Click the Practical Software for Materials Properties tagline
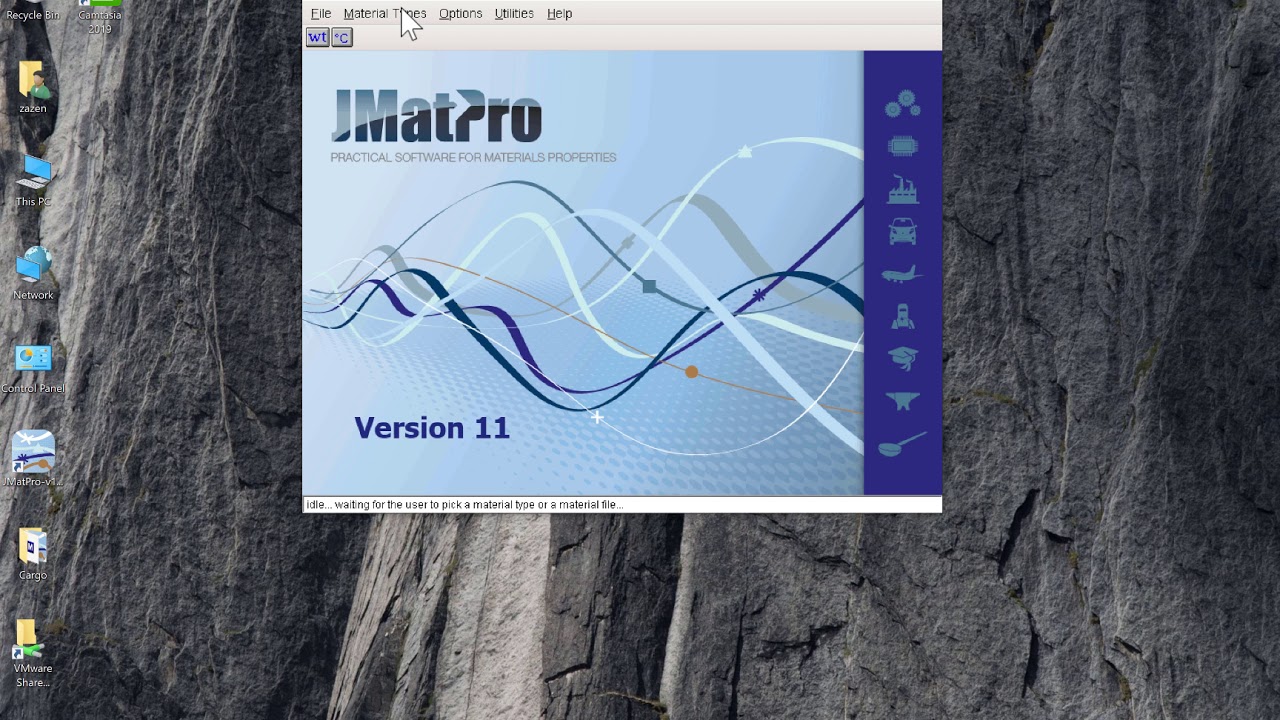1280x720 pixels. pos(473,157)
